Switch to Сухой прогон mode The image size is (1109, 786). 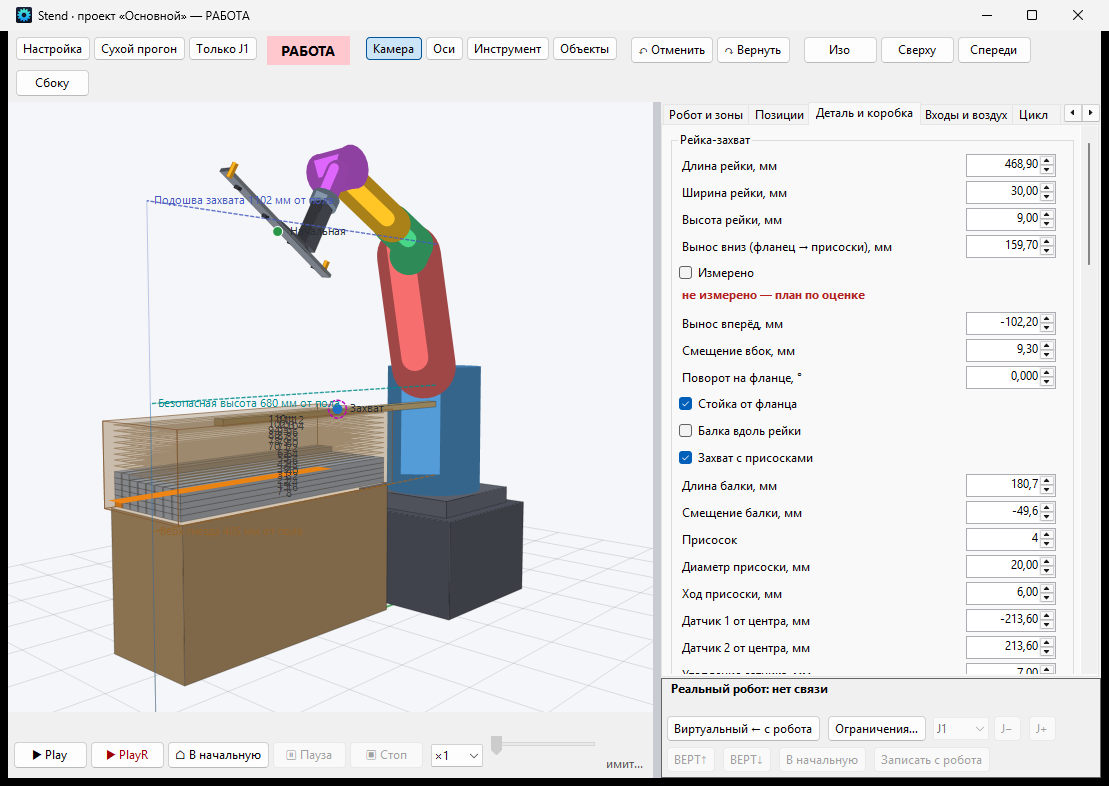(139, 49)
